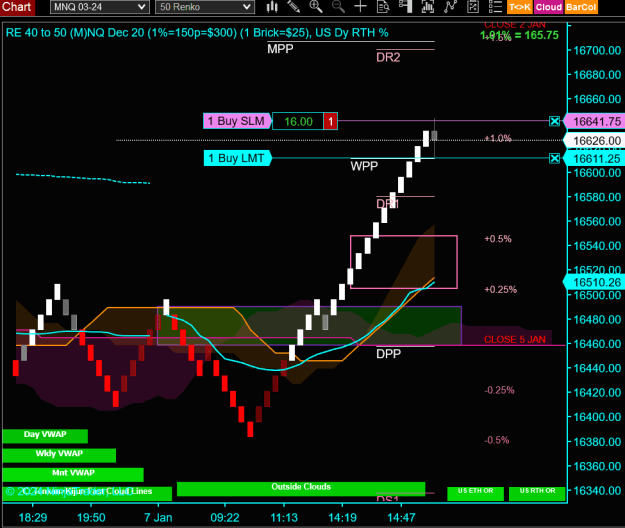Click the 19:50 time axis label

tap(91, 518)
